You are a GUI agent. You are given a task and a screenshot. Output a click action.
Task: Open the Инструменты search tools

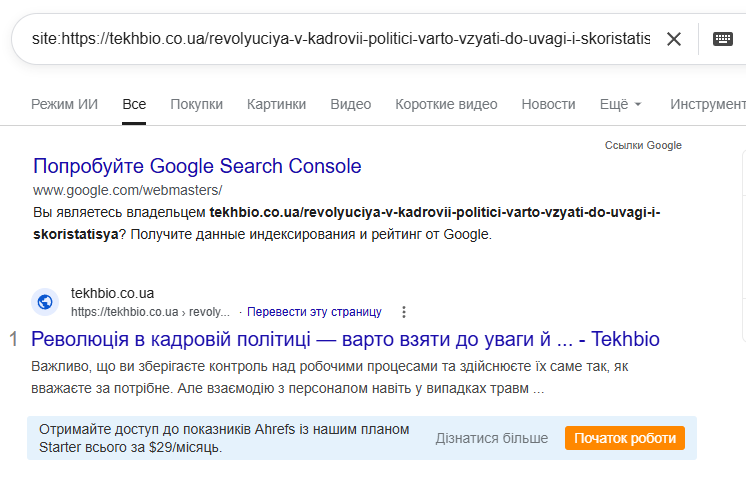[708, 104]
